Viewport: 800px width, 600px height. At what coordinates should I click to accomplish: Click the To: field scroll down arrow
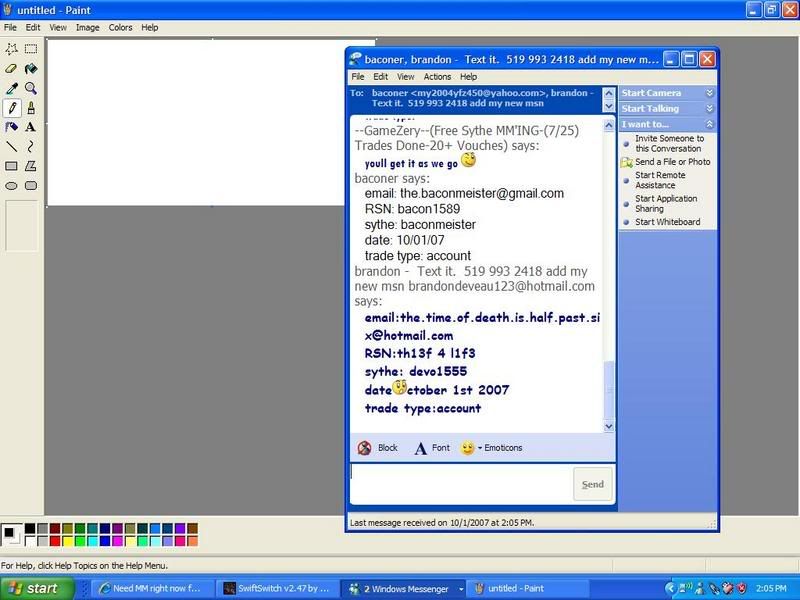point(609,106)
